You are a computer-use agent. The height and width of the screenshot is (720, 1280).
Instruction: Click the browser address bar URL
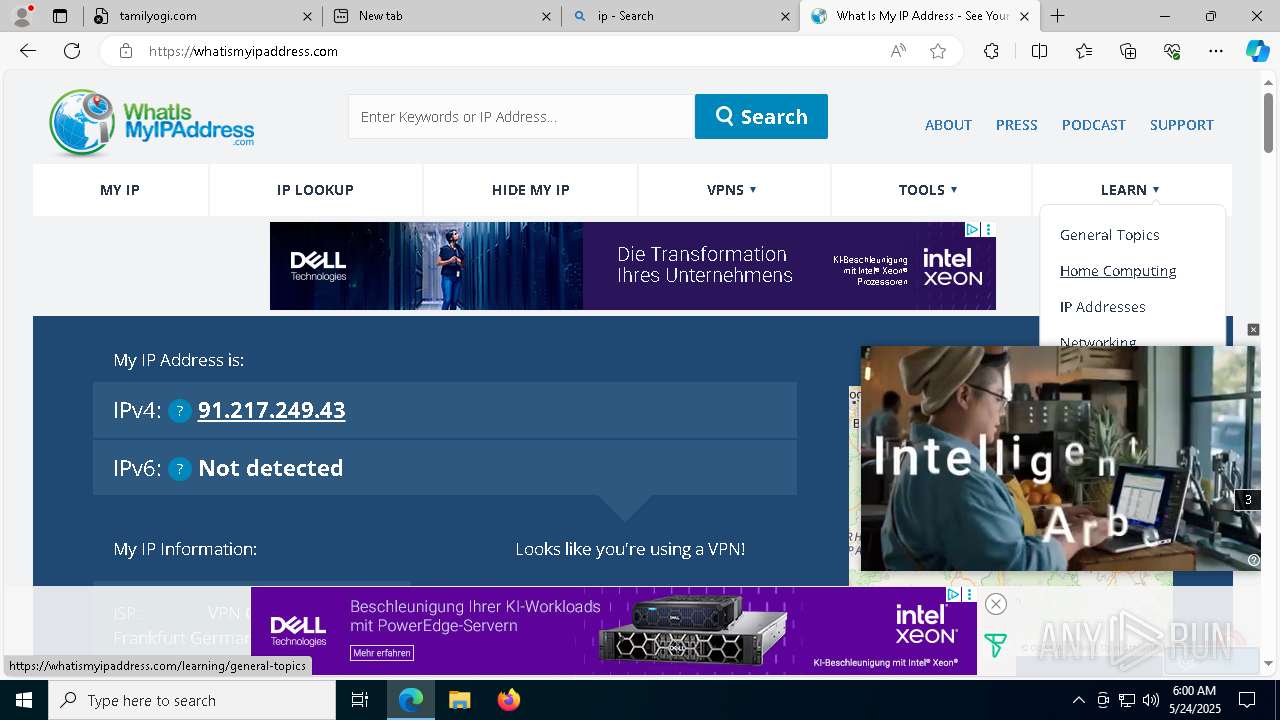243,51
